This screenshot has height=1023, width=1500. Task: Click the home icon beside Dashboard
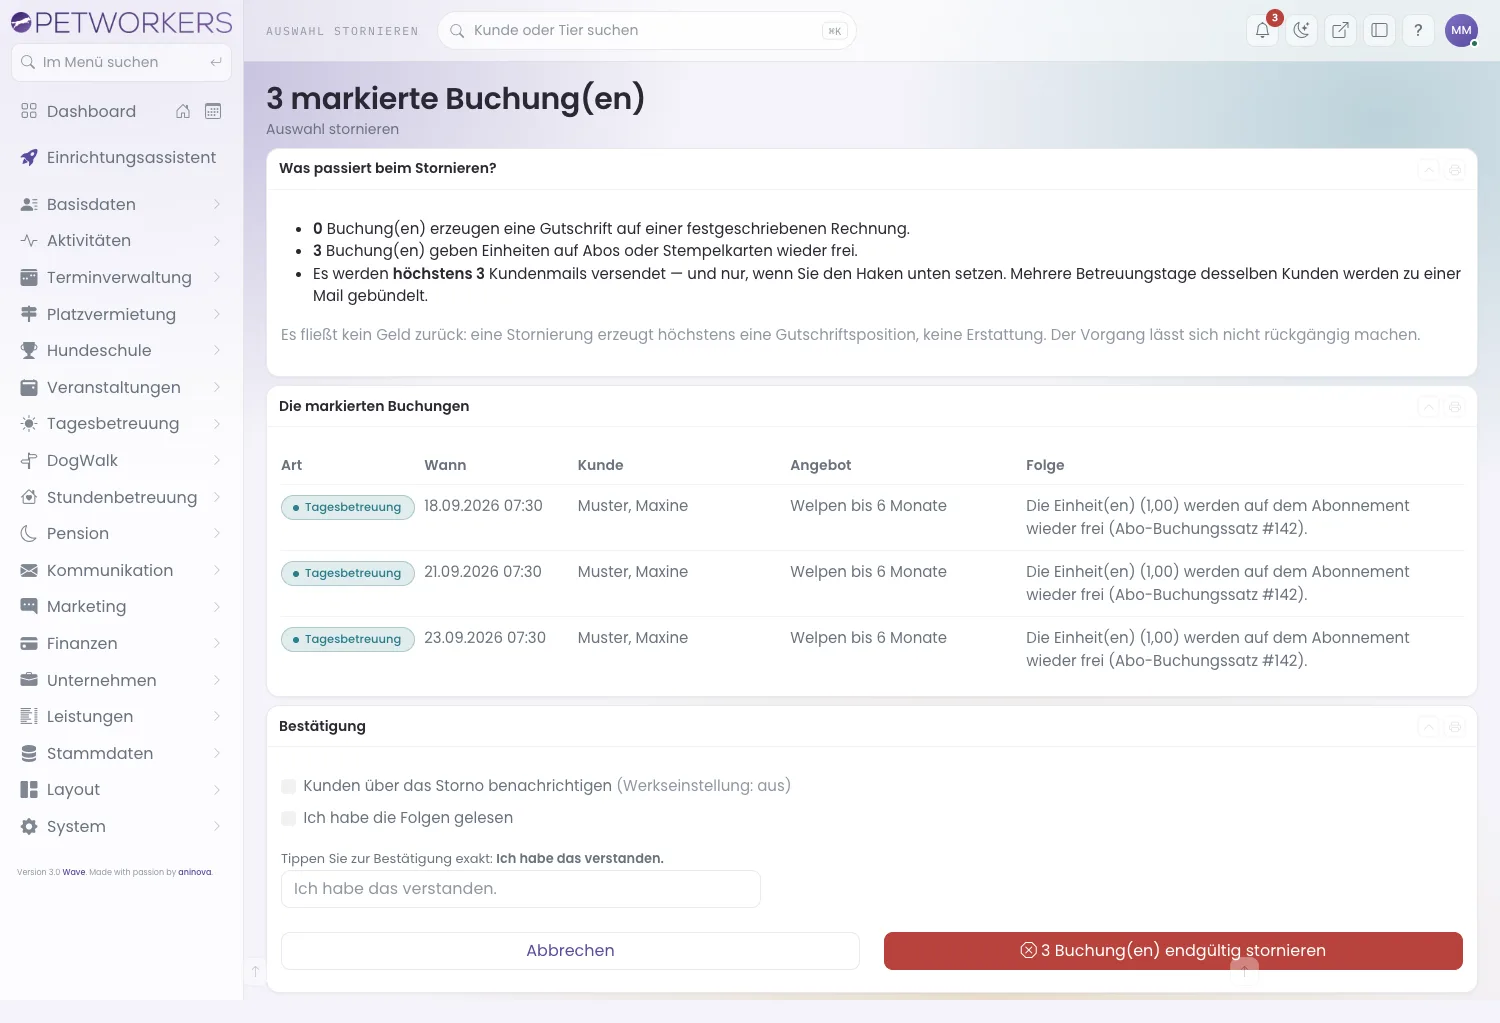coord(183,111)
